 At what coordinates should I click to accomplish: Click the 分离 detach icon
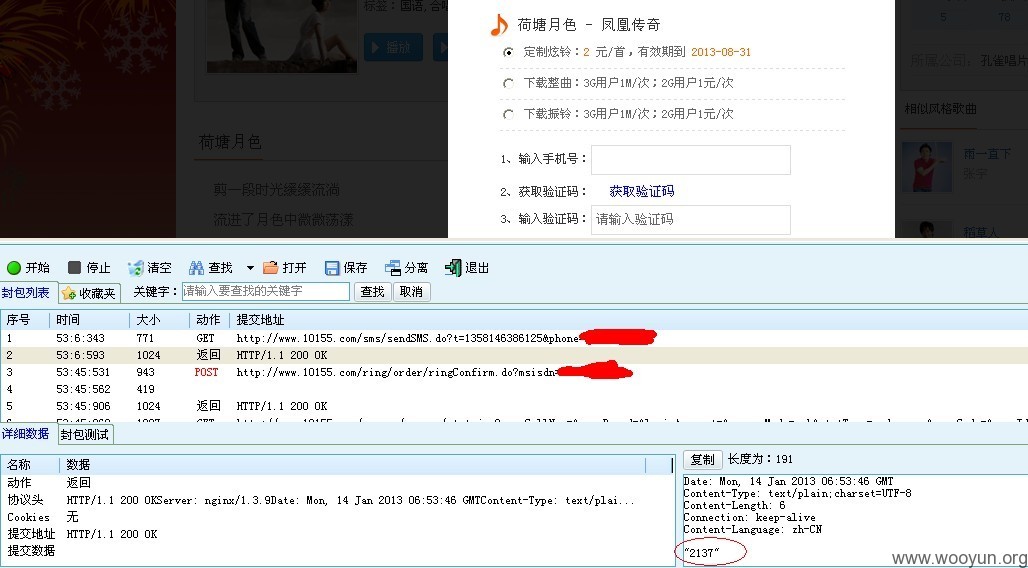click(393, 268)
